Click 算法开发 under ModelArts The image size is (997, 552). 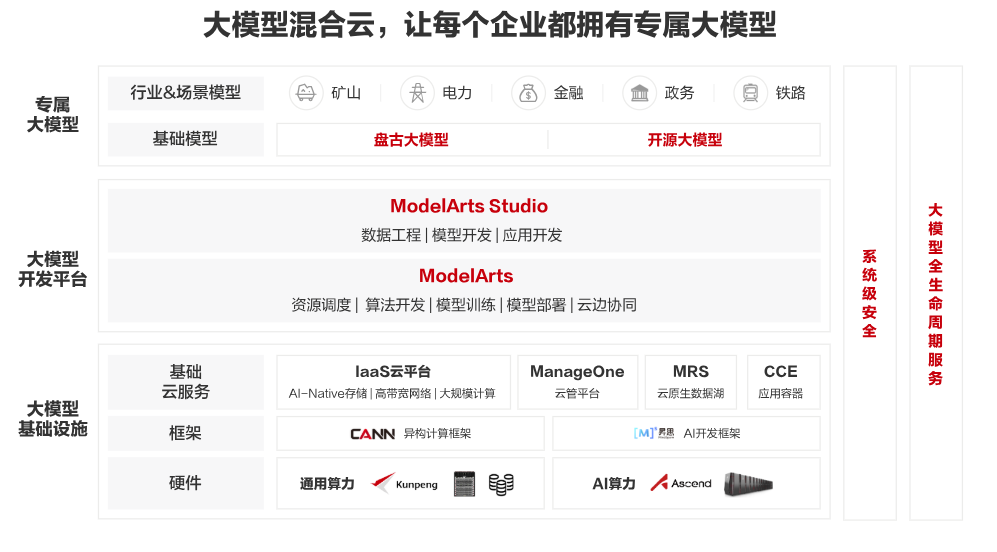(395, 305)
